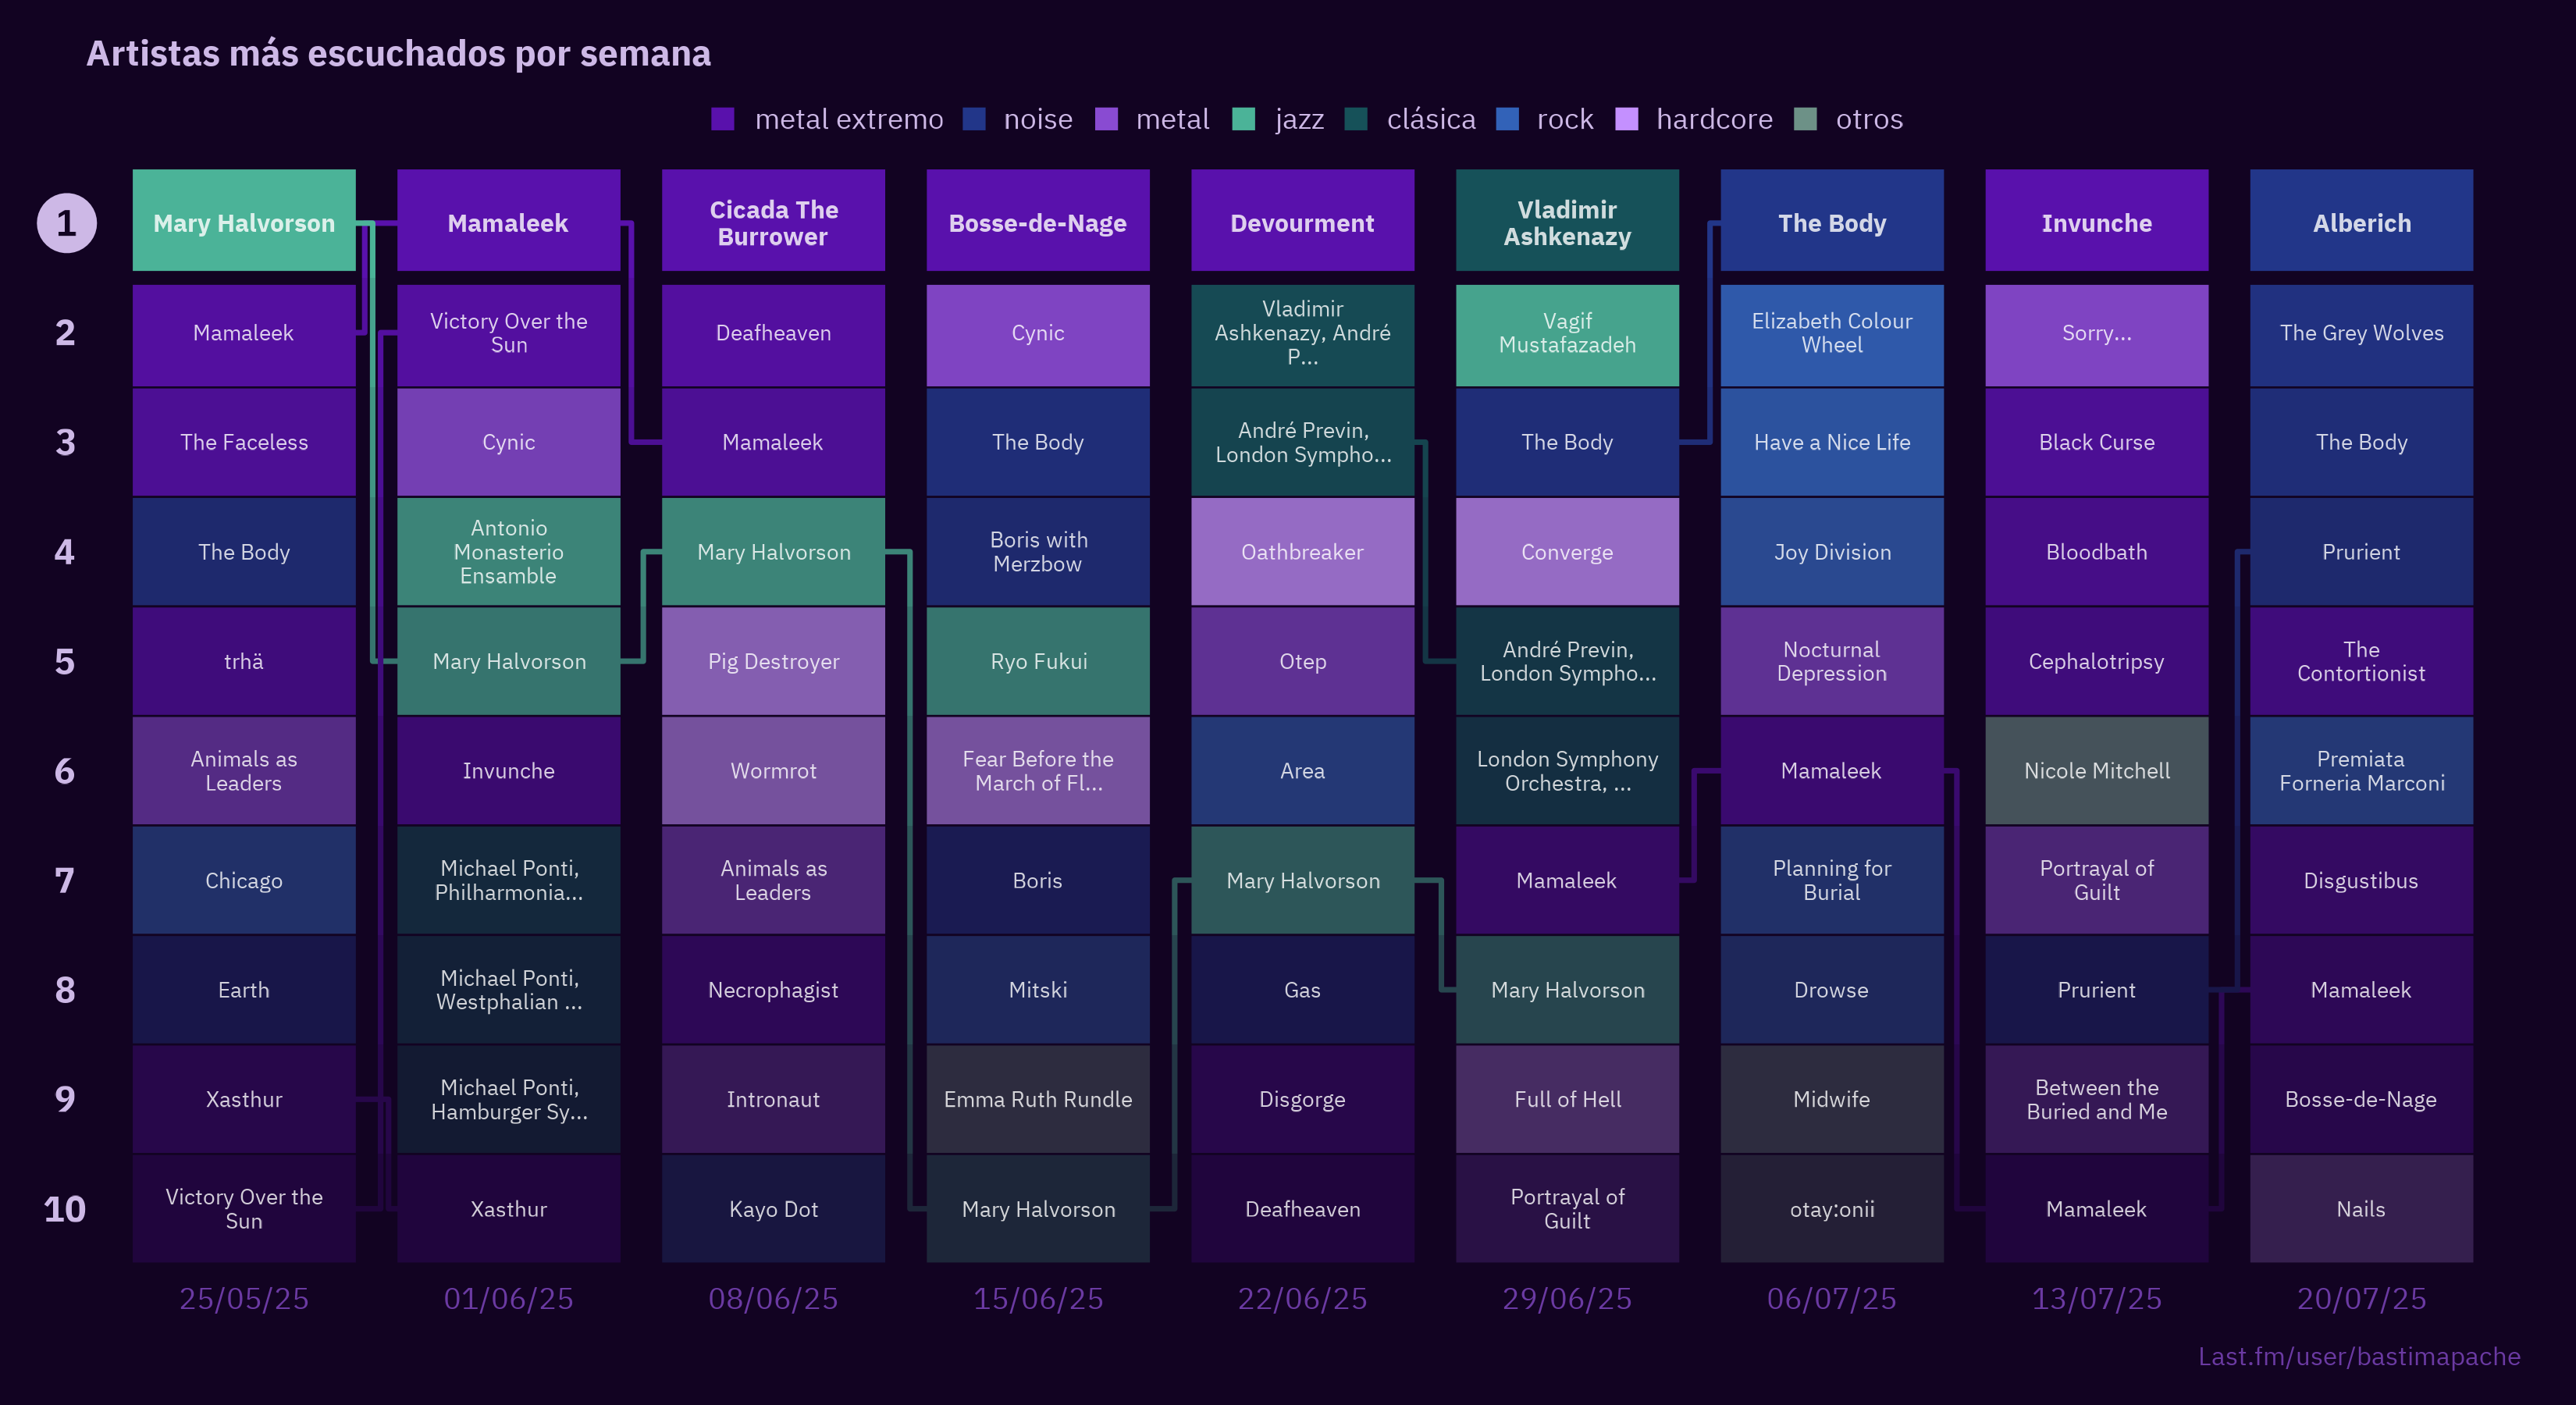This screenshot has height=1405, width=2576.
Task: Click the Antonio Monasterio Ensamble cell
Action: click(x=508, y=551)
